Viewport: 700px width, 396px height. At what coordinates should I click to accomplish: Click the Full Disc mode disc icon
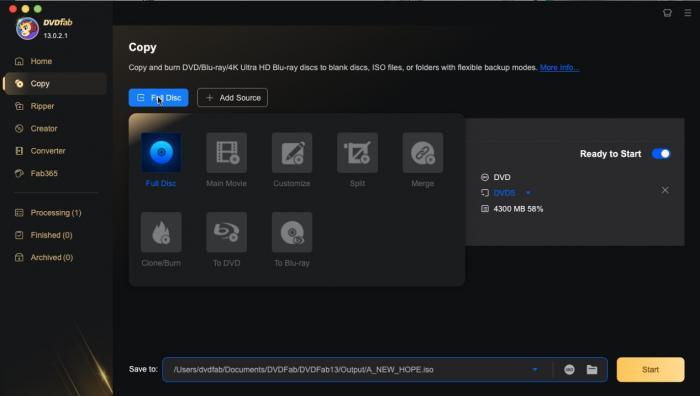(x=161, y=153)
